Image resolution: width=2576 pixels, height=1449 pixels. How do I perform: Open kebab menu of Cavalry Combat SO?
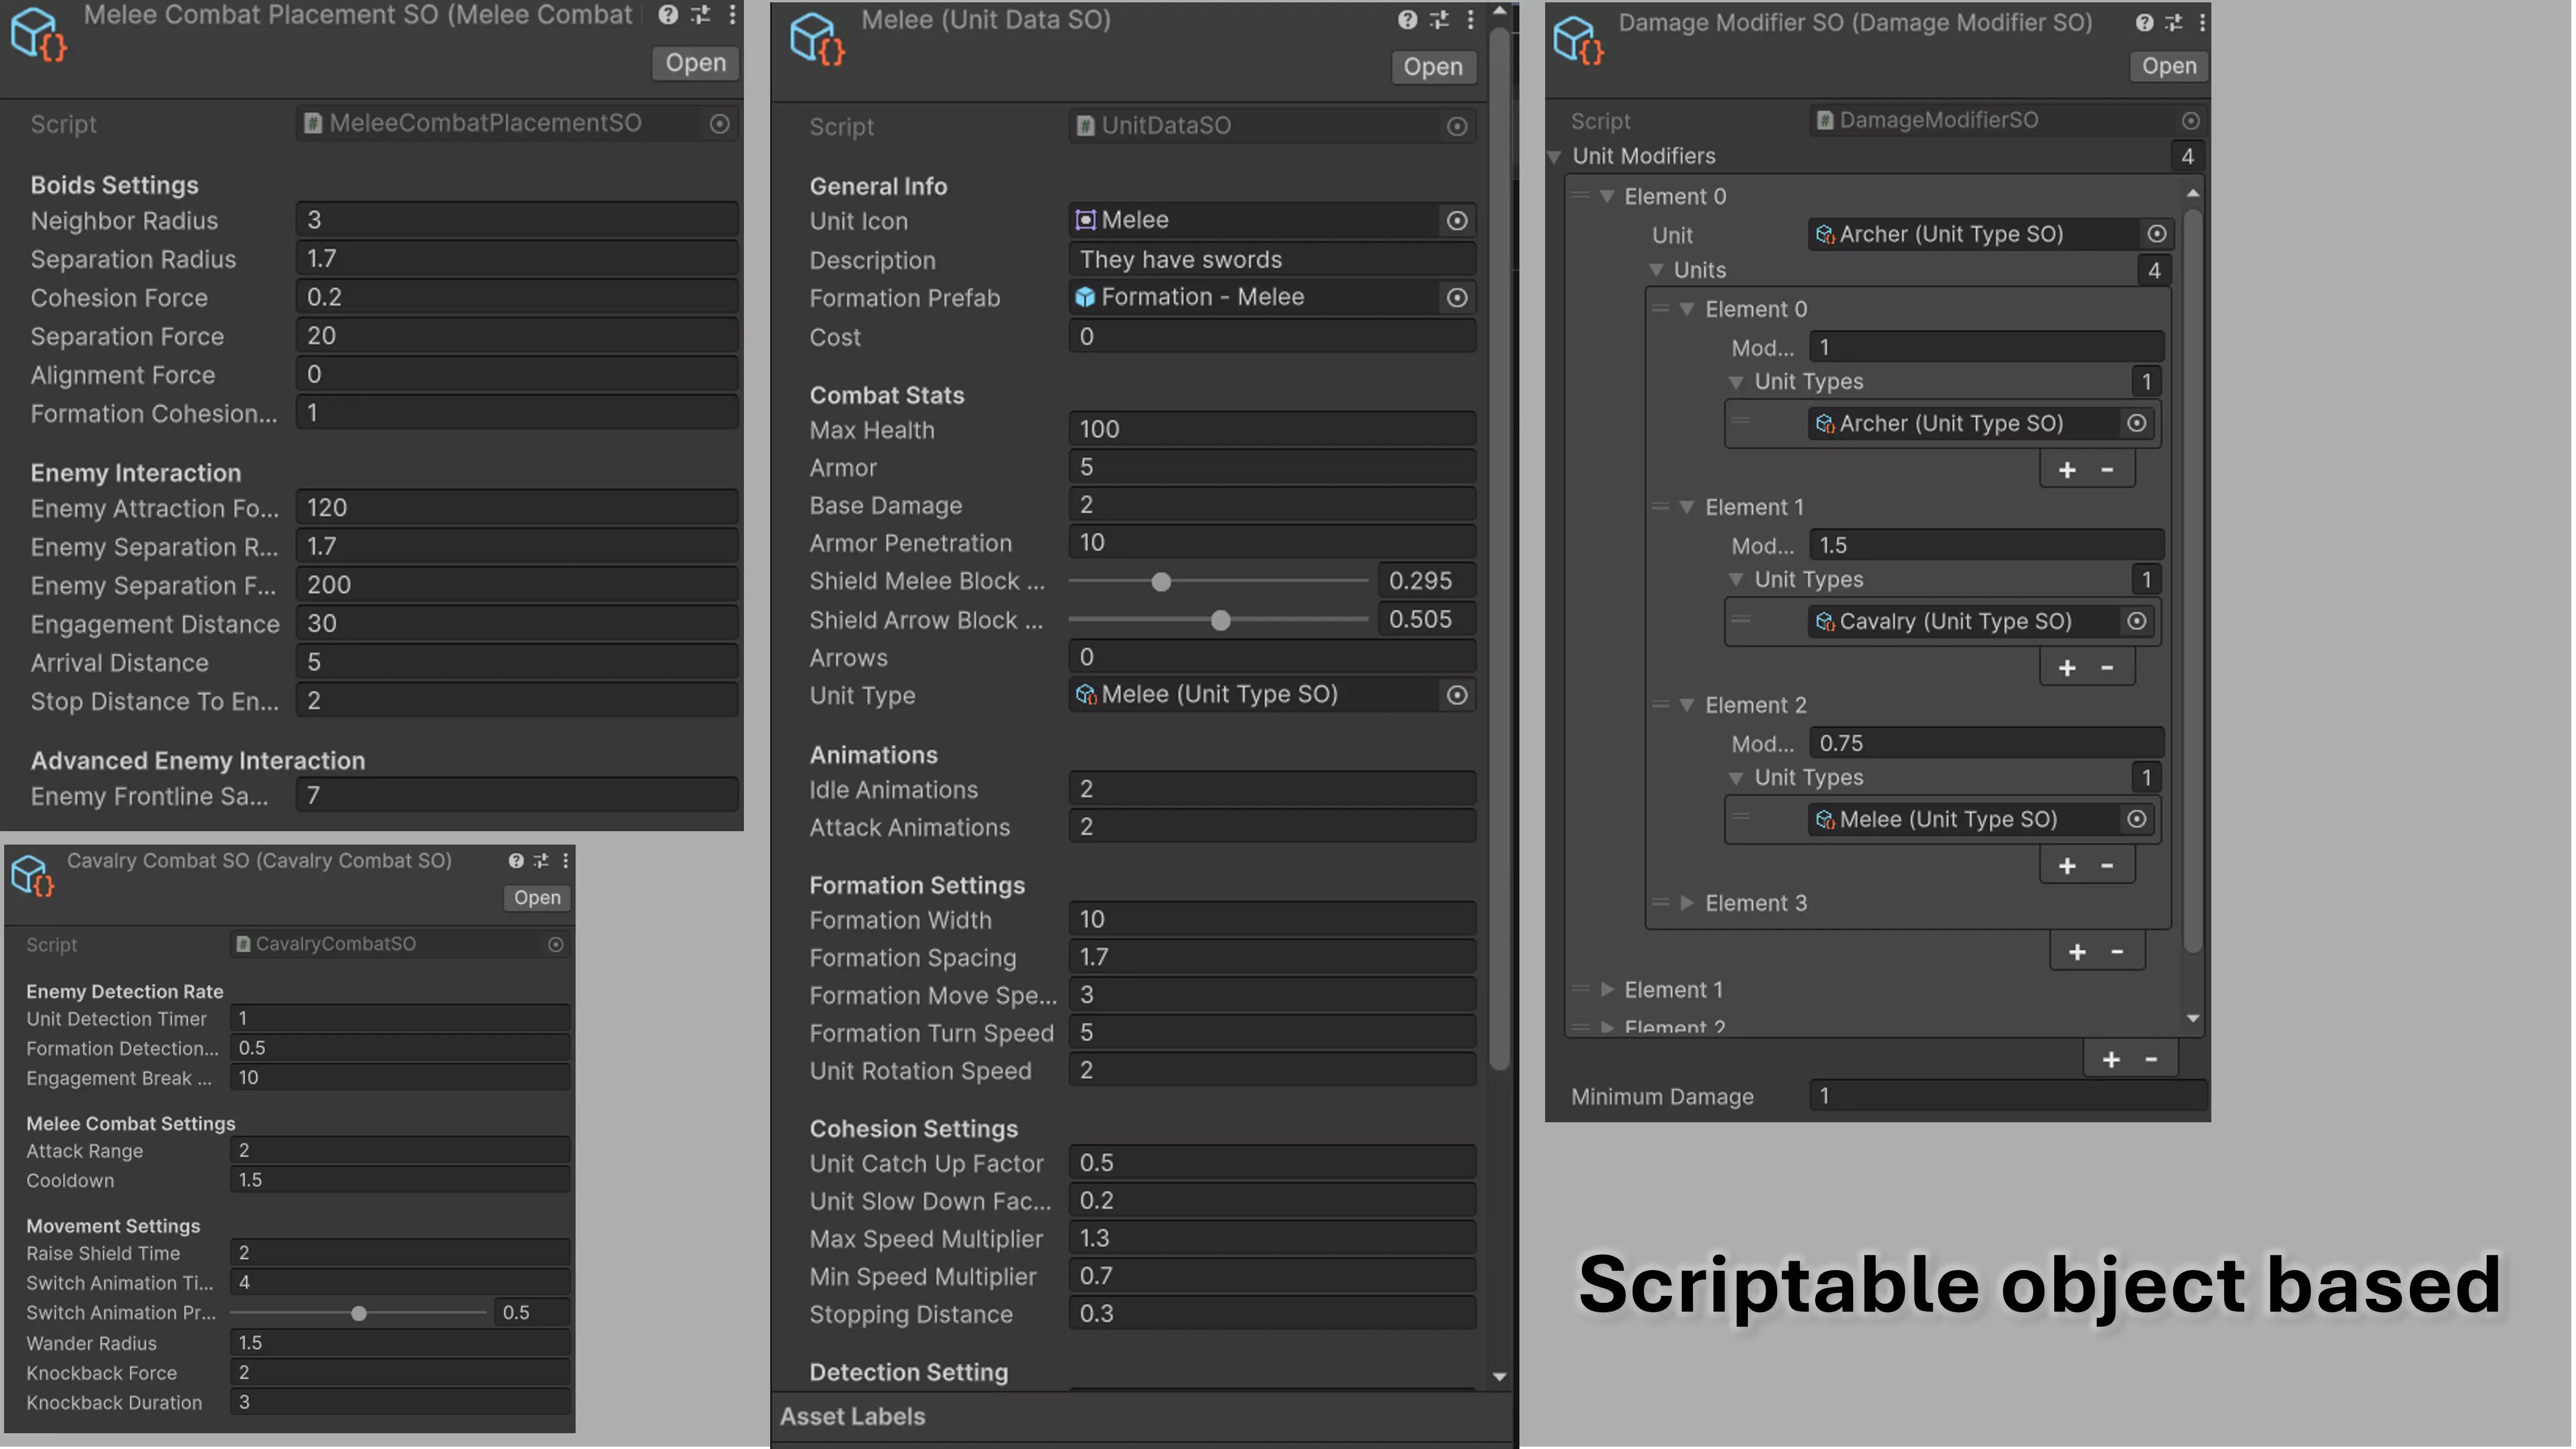565,860
